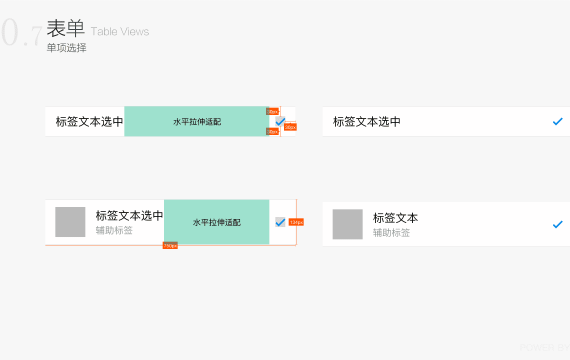Click the gray thumbnail beside left 标签文本选中

(70, 222)
